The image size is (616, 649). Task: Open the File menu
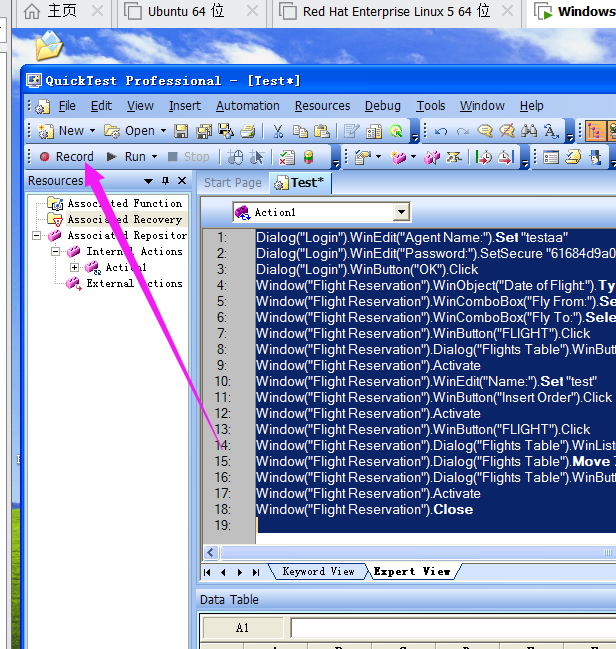pyautogui.click(x=67, y=106)
